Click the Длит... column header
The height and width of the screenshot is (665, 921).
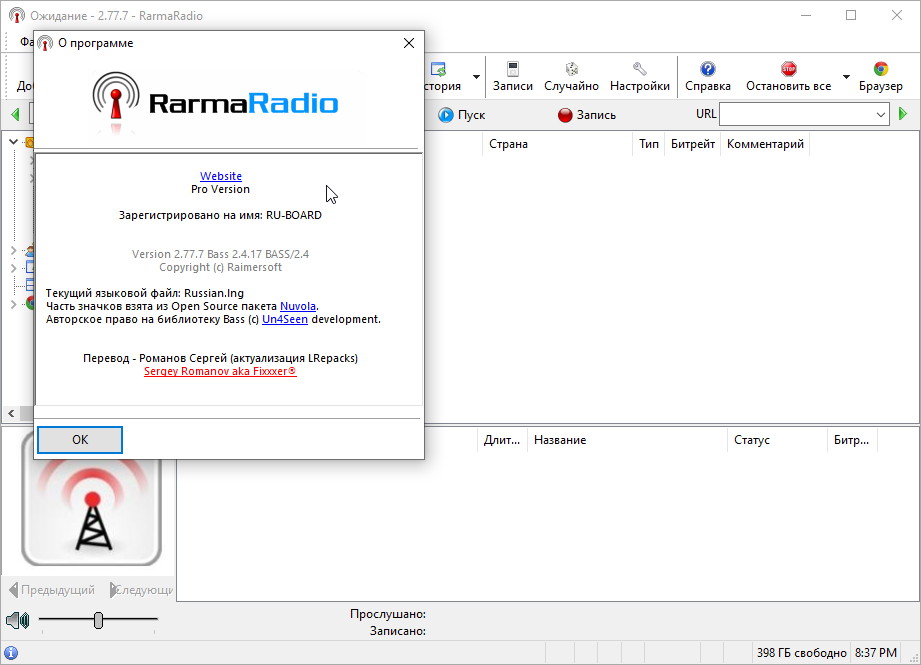tap(502, 440)
